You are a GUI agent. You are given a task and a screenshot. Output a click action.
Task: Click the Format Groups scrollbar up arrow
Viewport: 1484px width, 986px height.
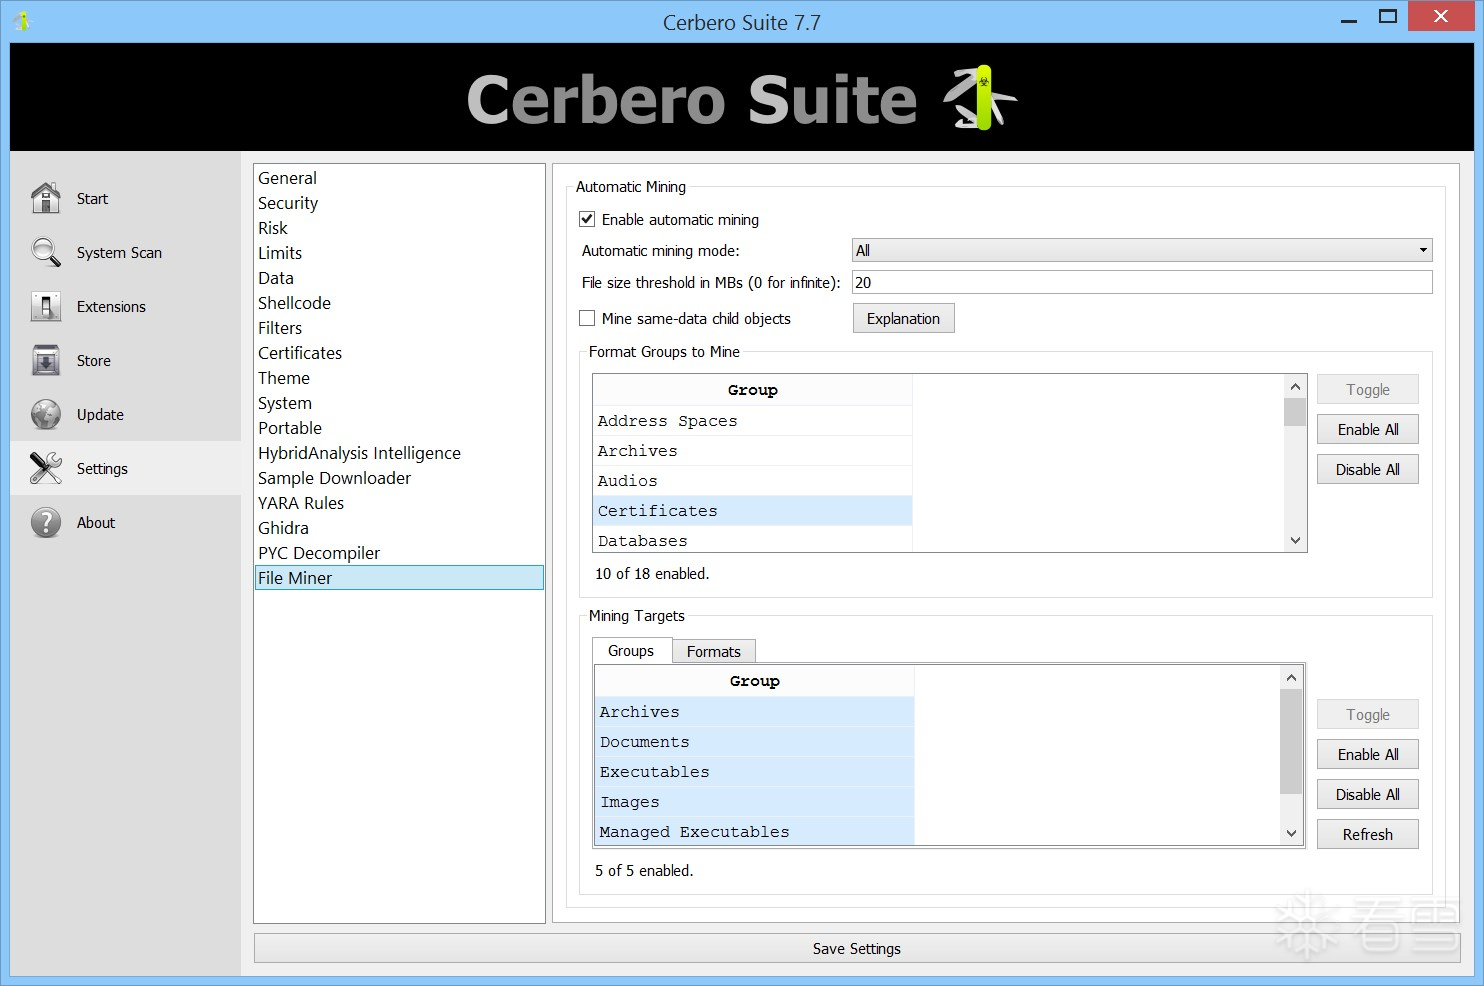[x=1295, y=387]
